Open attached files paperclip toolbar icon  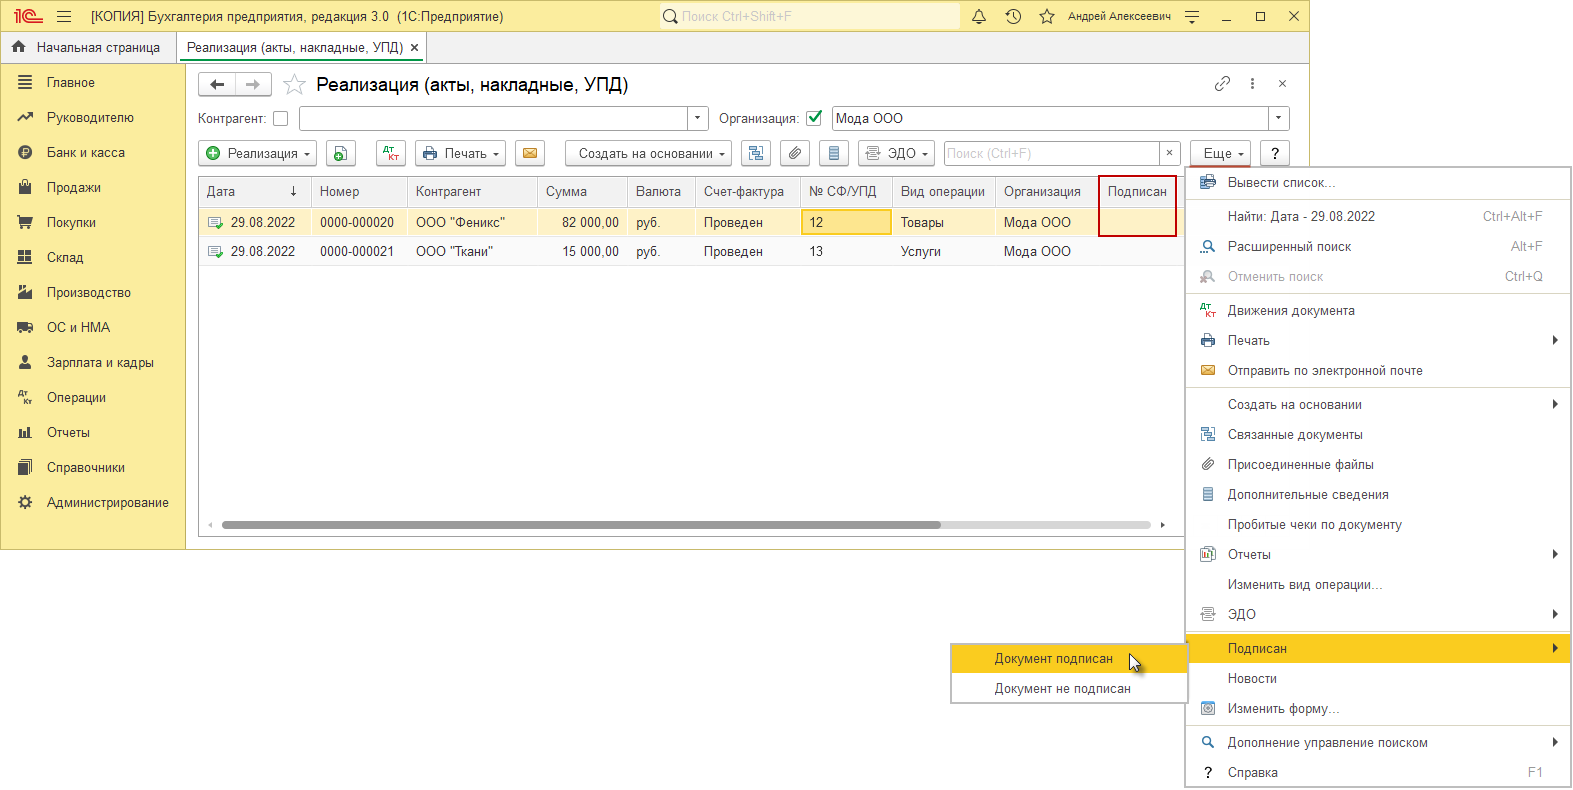[x=795, y=153]
